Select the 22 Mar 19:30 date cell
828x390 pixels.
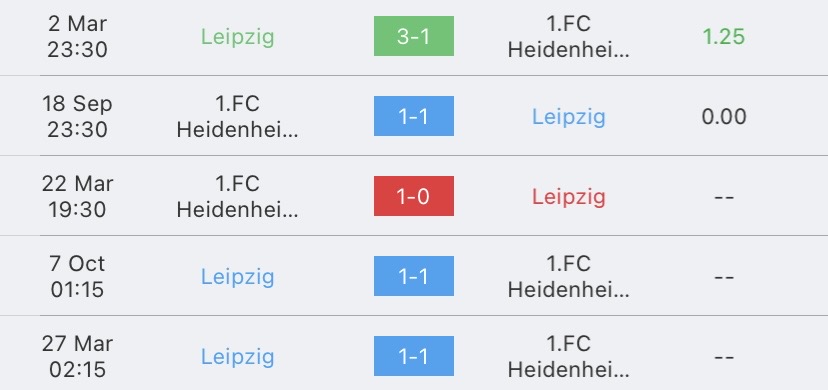coord(77,197)
